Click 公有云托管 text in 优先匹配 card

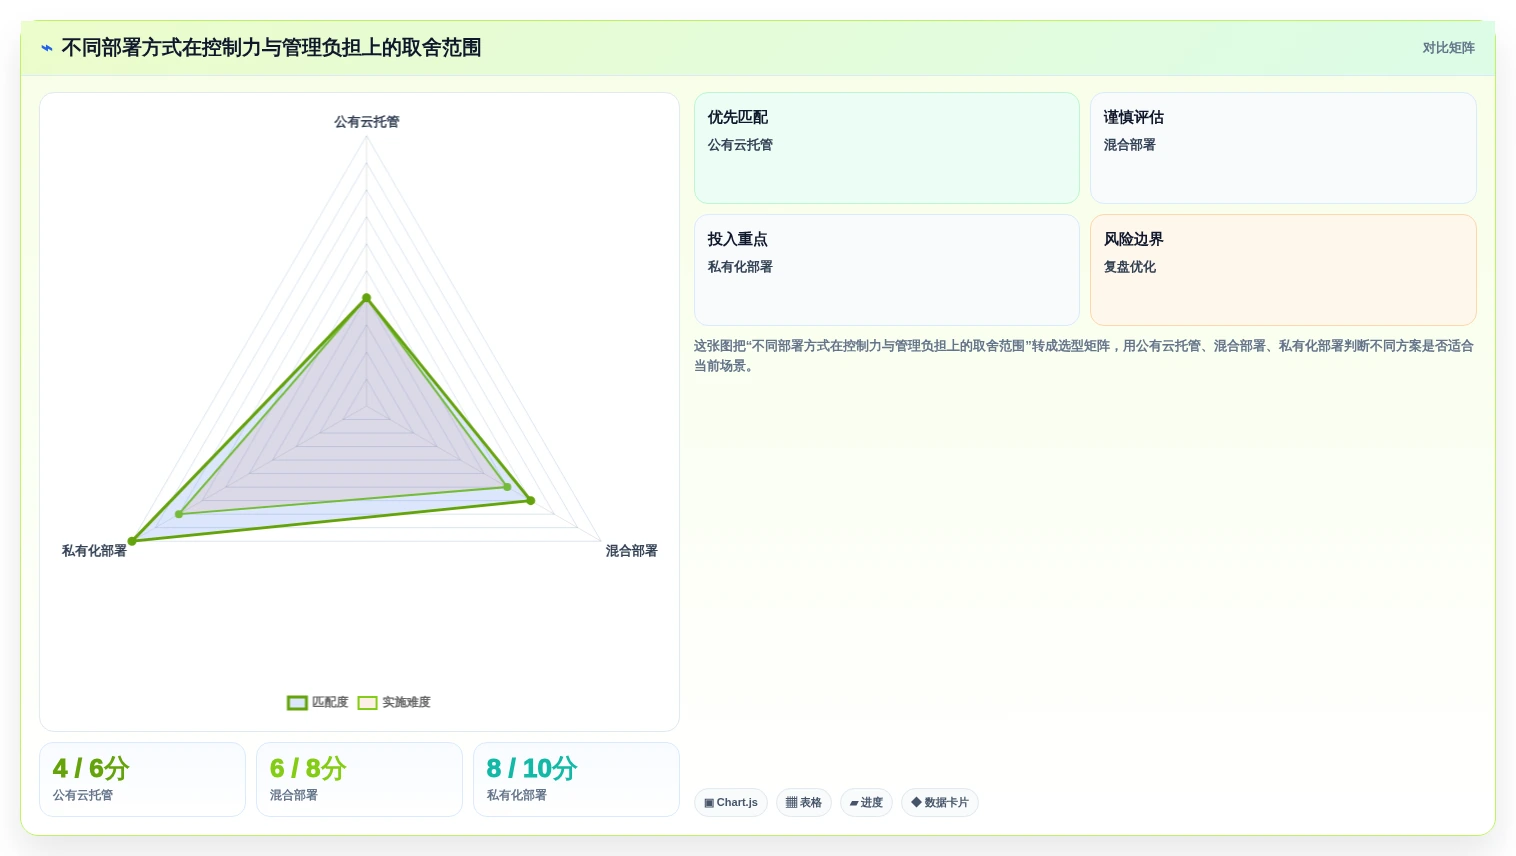pyautogui.click(x=740, y=145)
